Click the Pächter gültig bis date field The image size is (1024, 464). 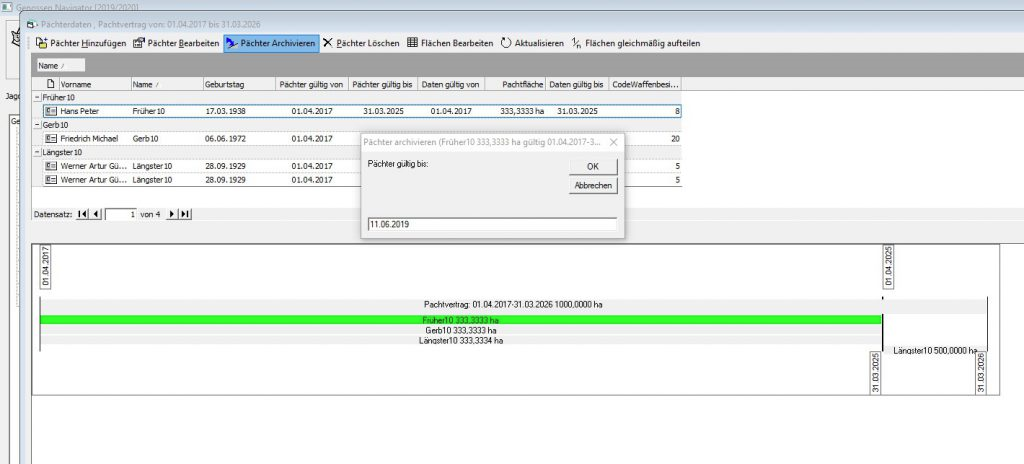coord(491,225)
